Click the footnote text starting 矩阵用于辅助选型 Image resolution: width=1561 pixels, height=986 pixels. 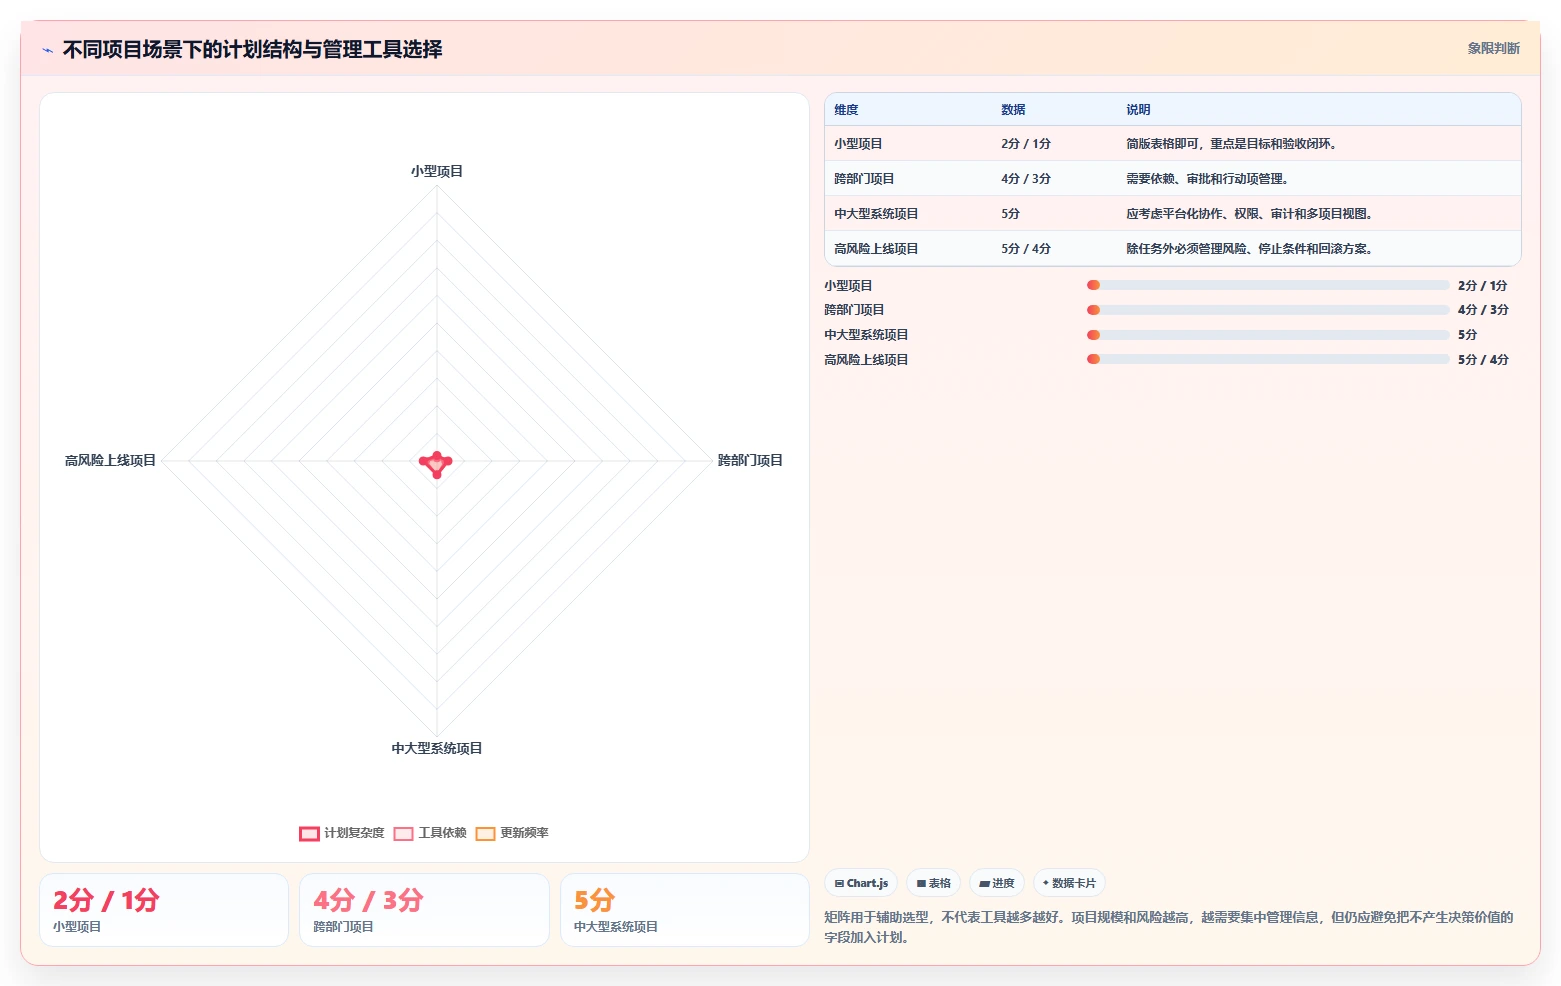click(x=1169, y=927)
